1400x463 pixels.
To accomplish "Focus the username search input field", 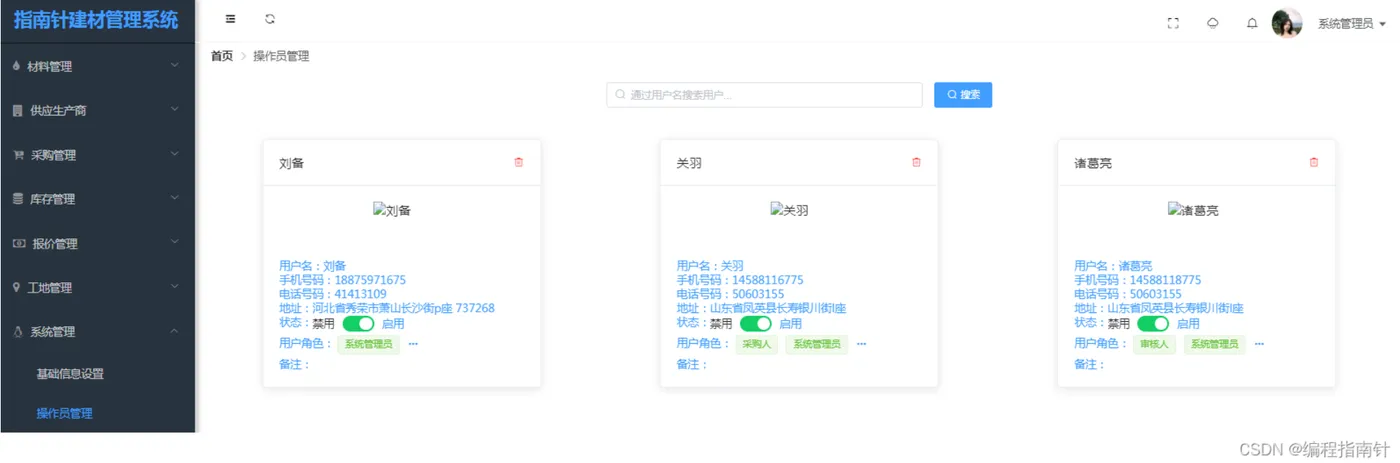I will pyautogui.click(x=764, y=95).
